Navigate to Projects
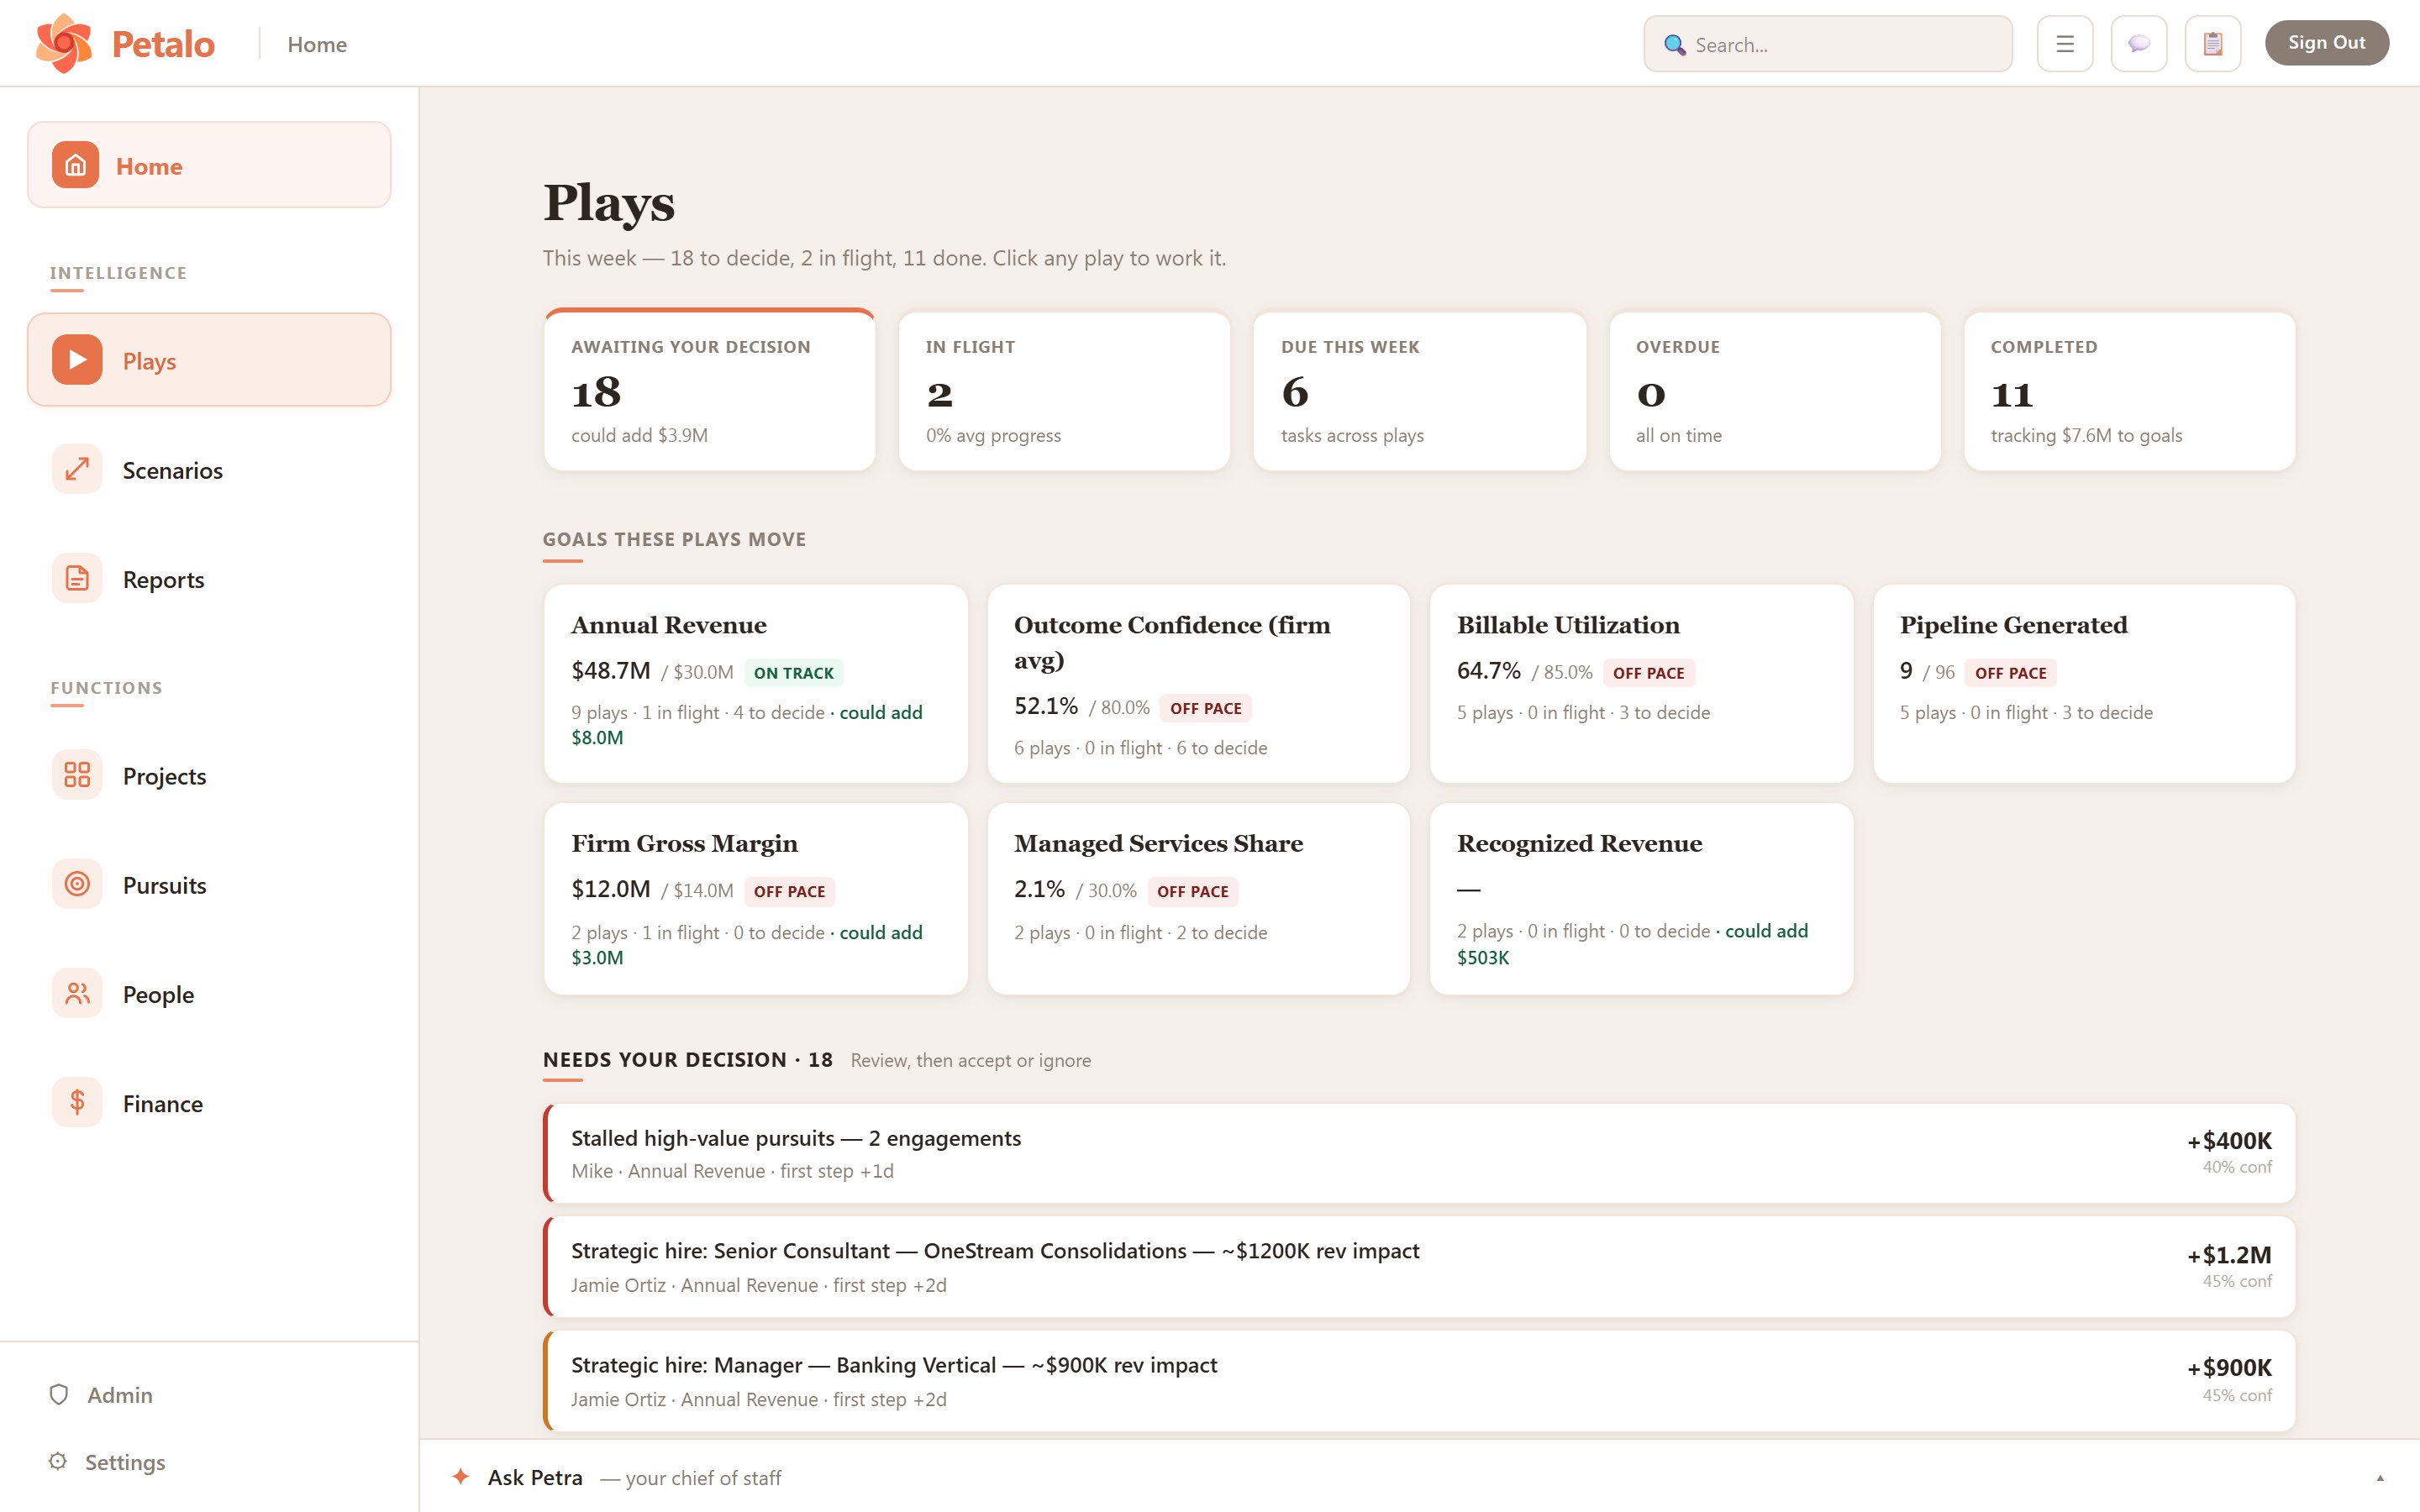The height and width of the screenshot is (1512, 2420). [209, 775]
